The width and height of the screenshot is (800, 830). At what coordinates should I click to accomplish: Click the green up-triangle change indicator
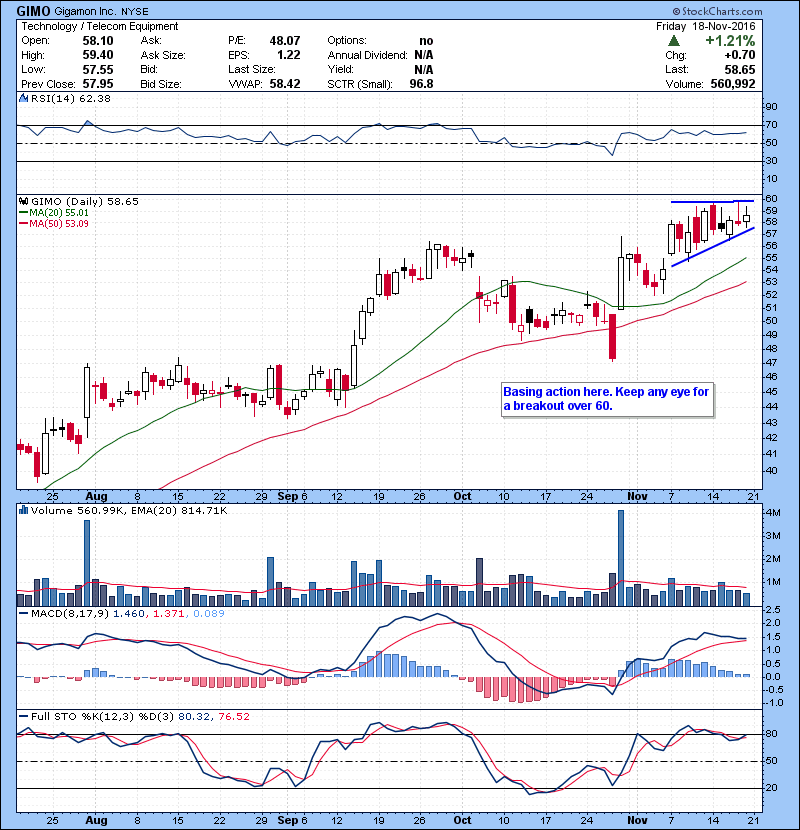pos(673,41)
